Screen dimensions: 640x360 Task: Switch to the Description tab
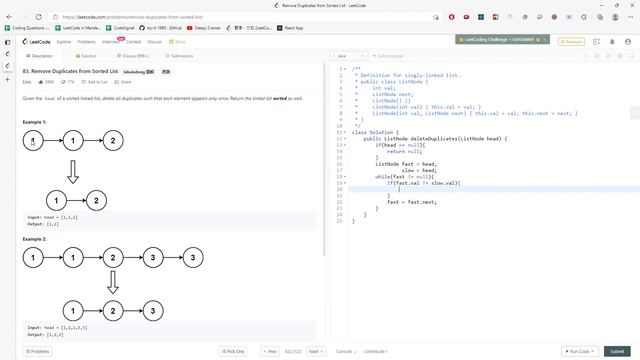[39, 56]
